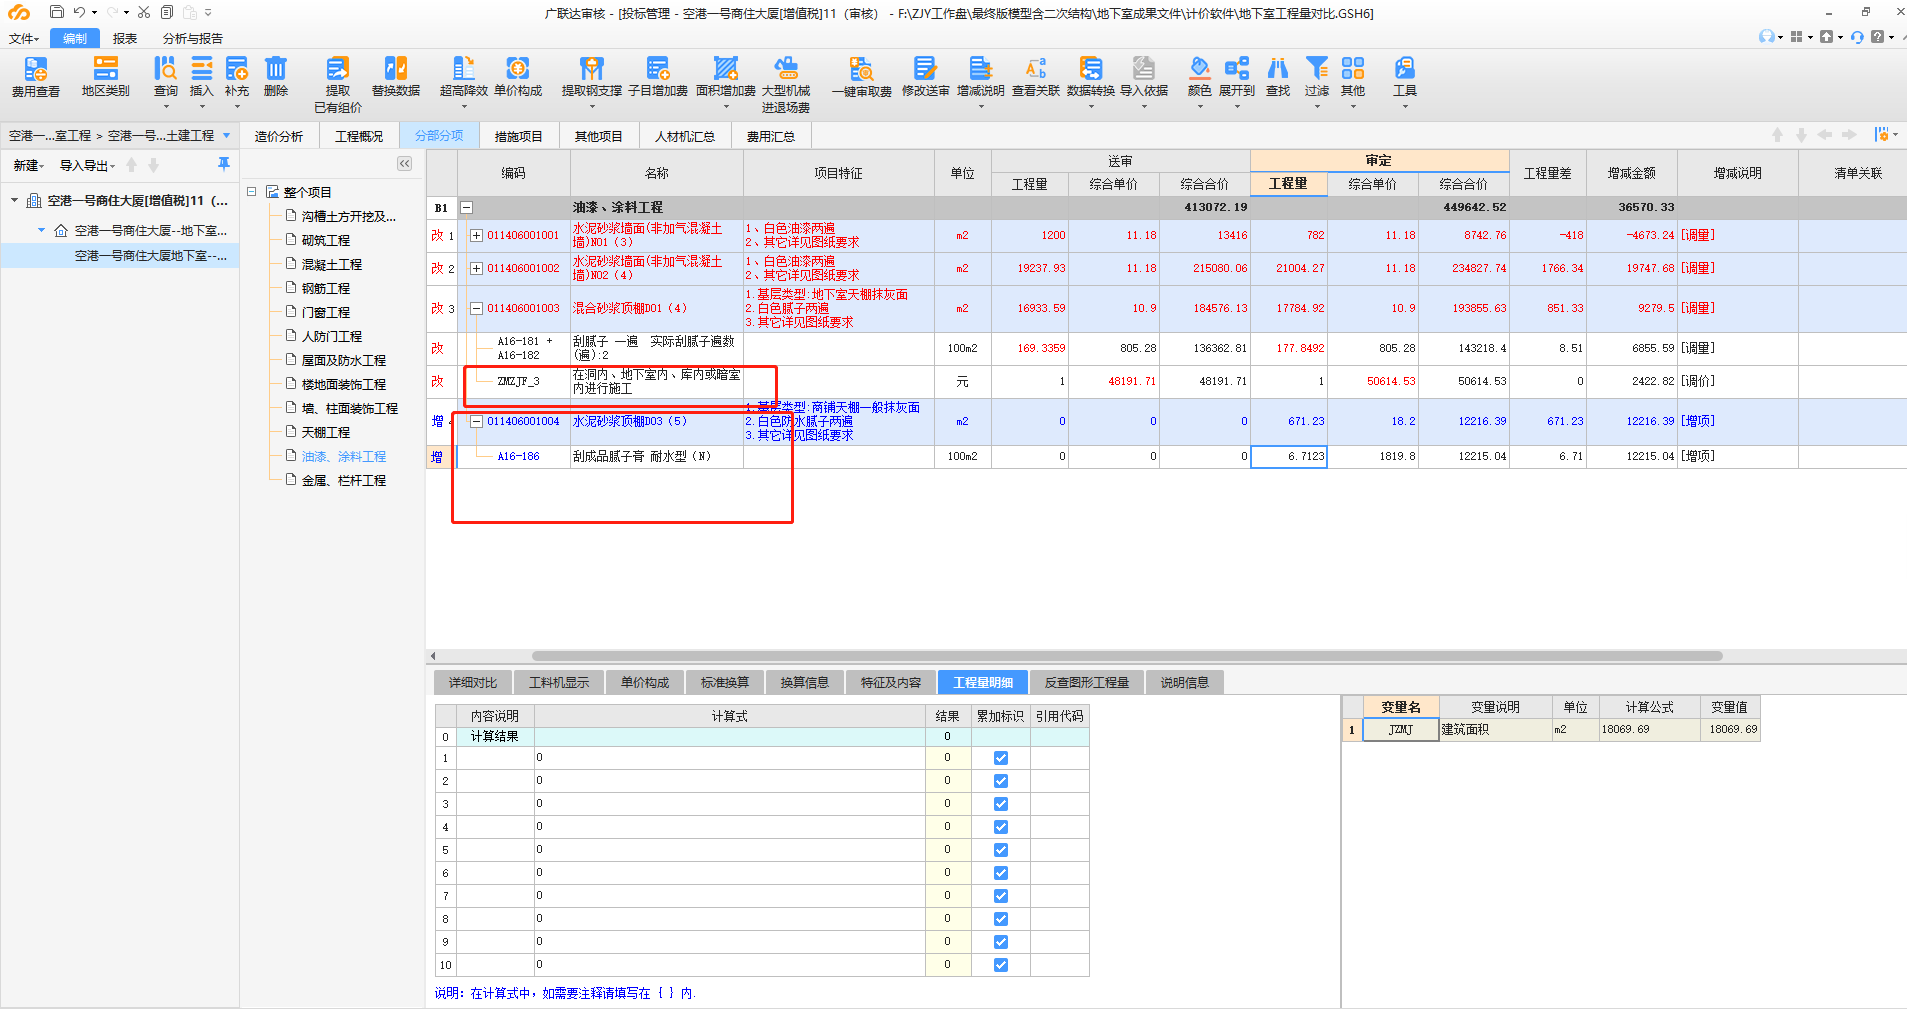
Task: Open 反查图形工程量 tab
Action: coord(1087,682)
